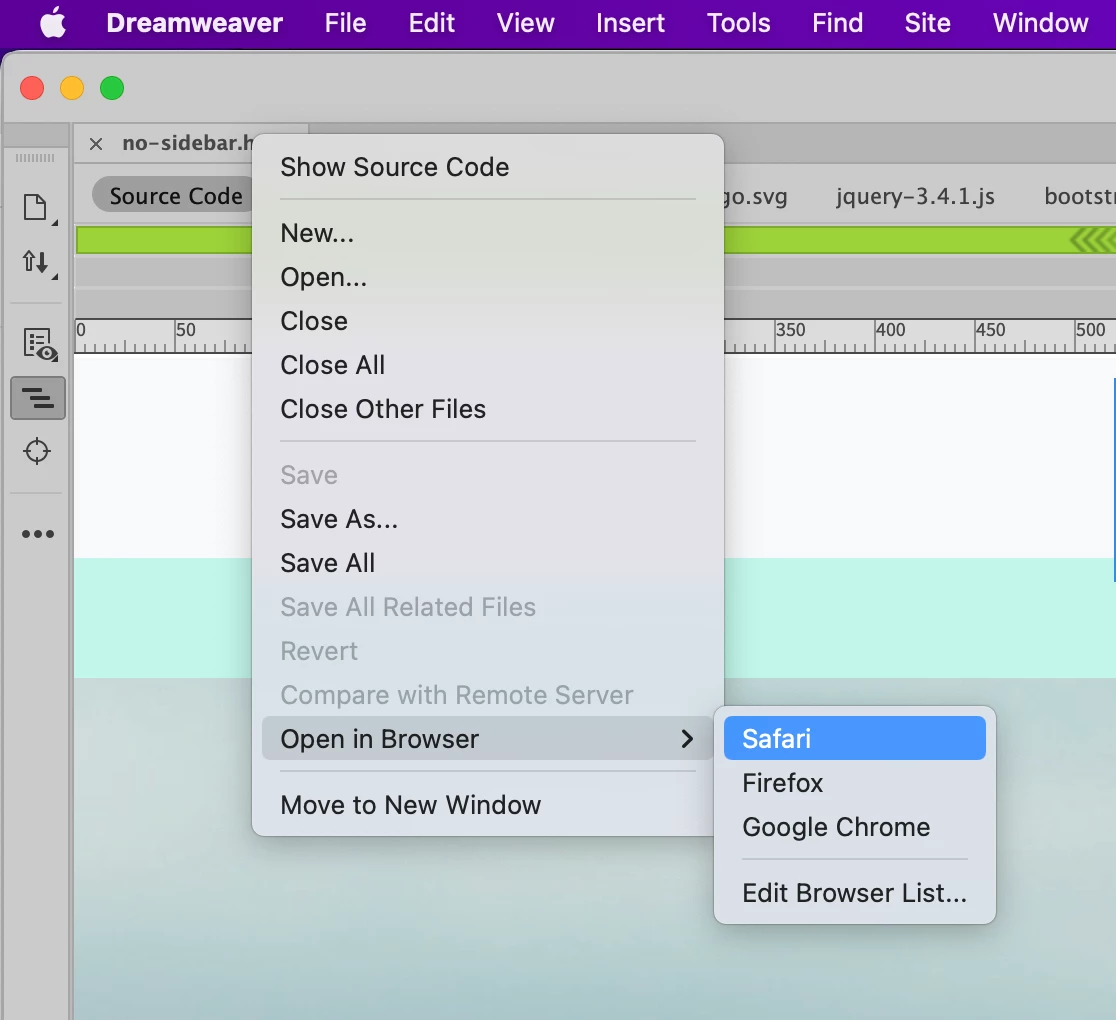Screen dimensions: 1116x1020
Task: Click the green zoom window button
Action: 112,88
